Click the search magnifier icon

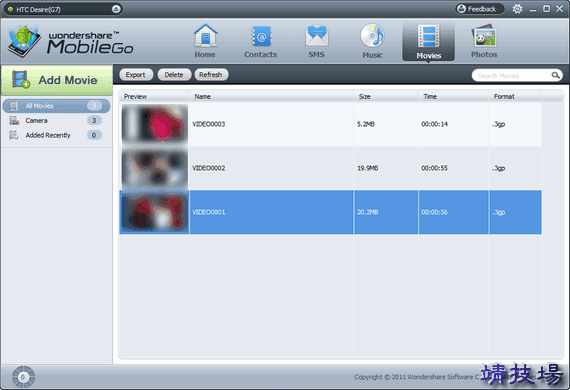(555, 75)
